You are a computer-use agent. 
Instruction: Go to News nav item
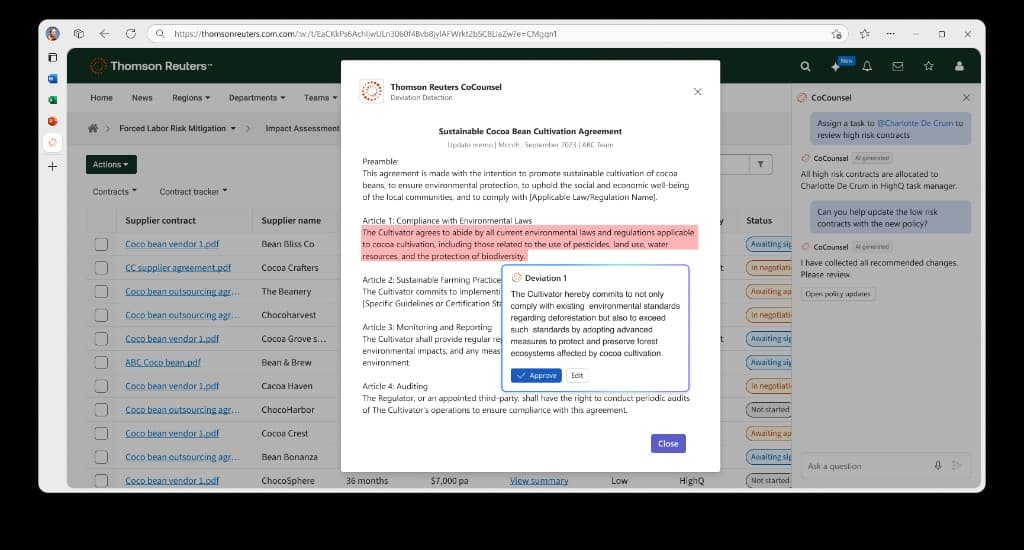click(x=142, y=97)
